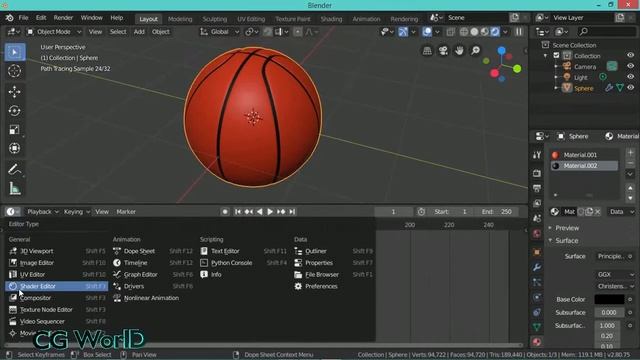Toggle visibility of Camera object
Viewport: 640px width, 360px height.
[631, 66]
